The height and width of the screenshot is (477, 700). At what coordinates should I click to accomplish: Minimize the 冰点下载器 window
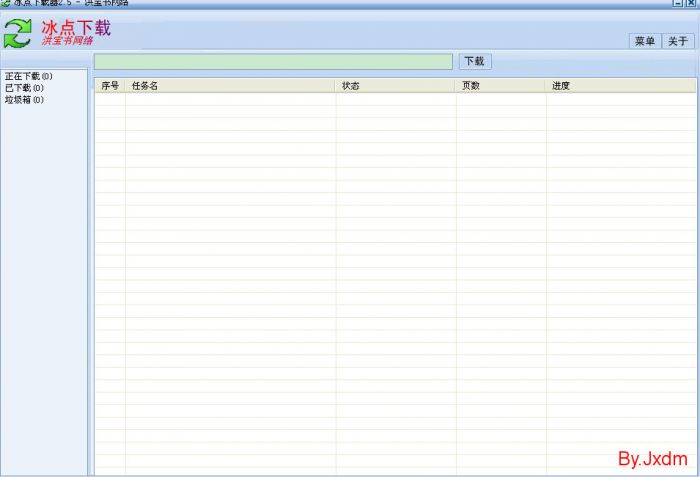pos(678,3)
